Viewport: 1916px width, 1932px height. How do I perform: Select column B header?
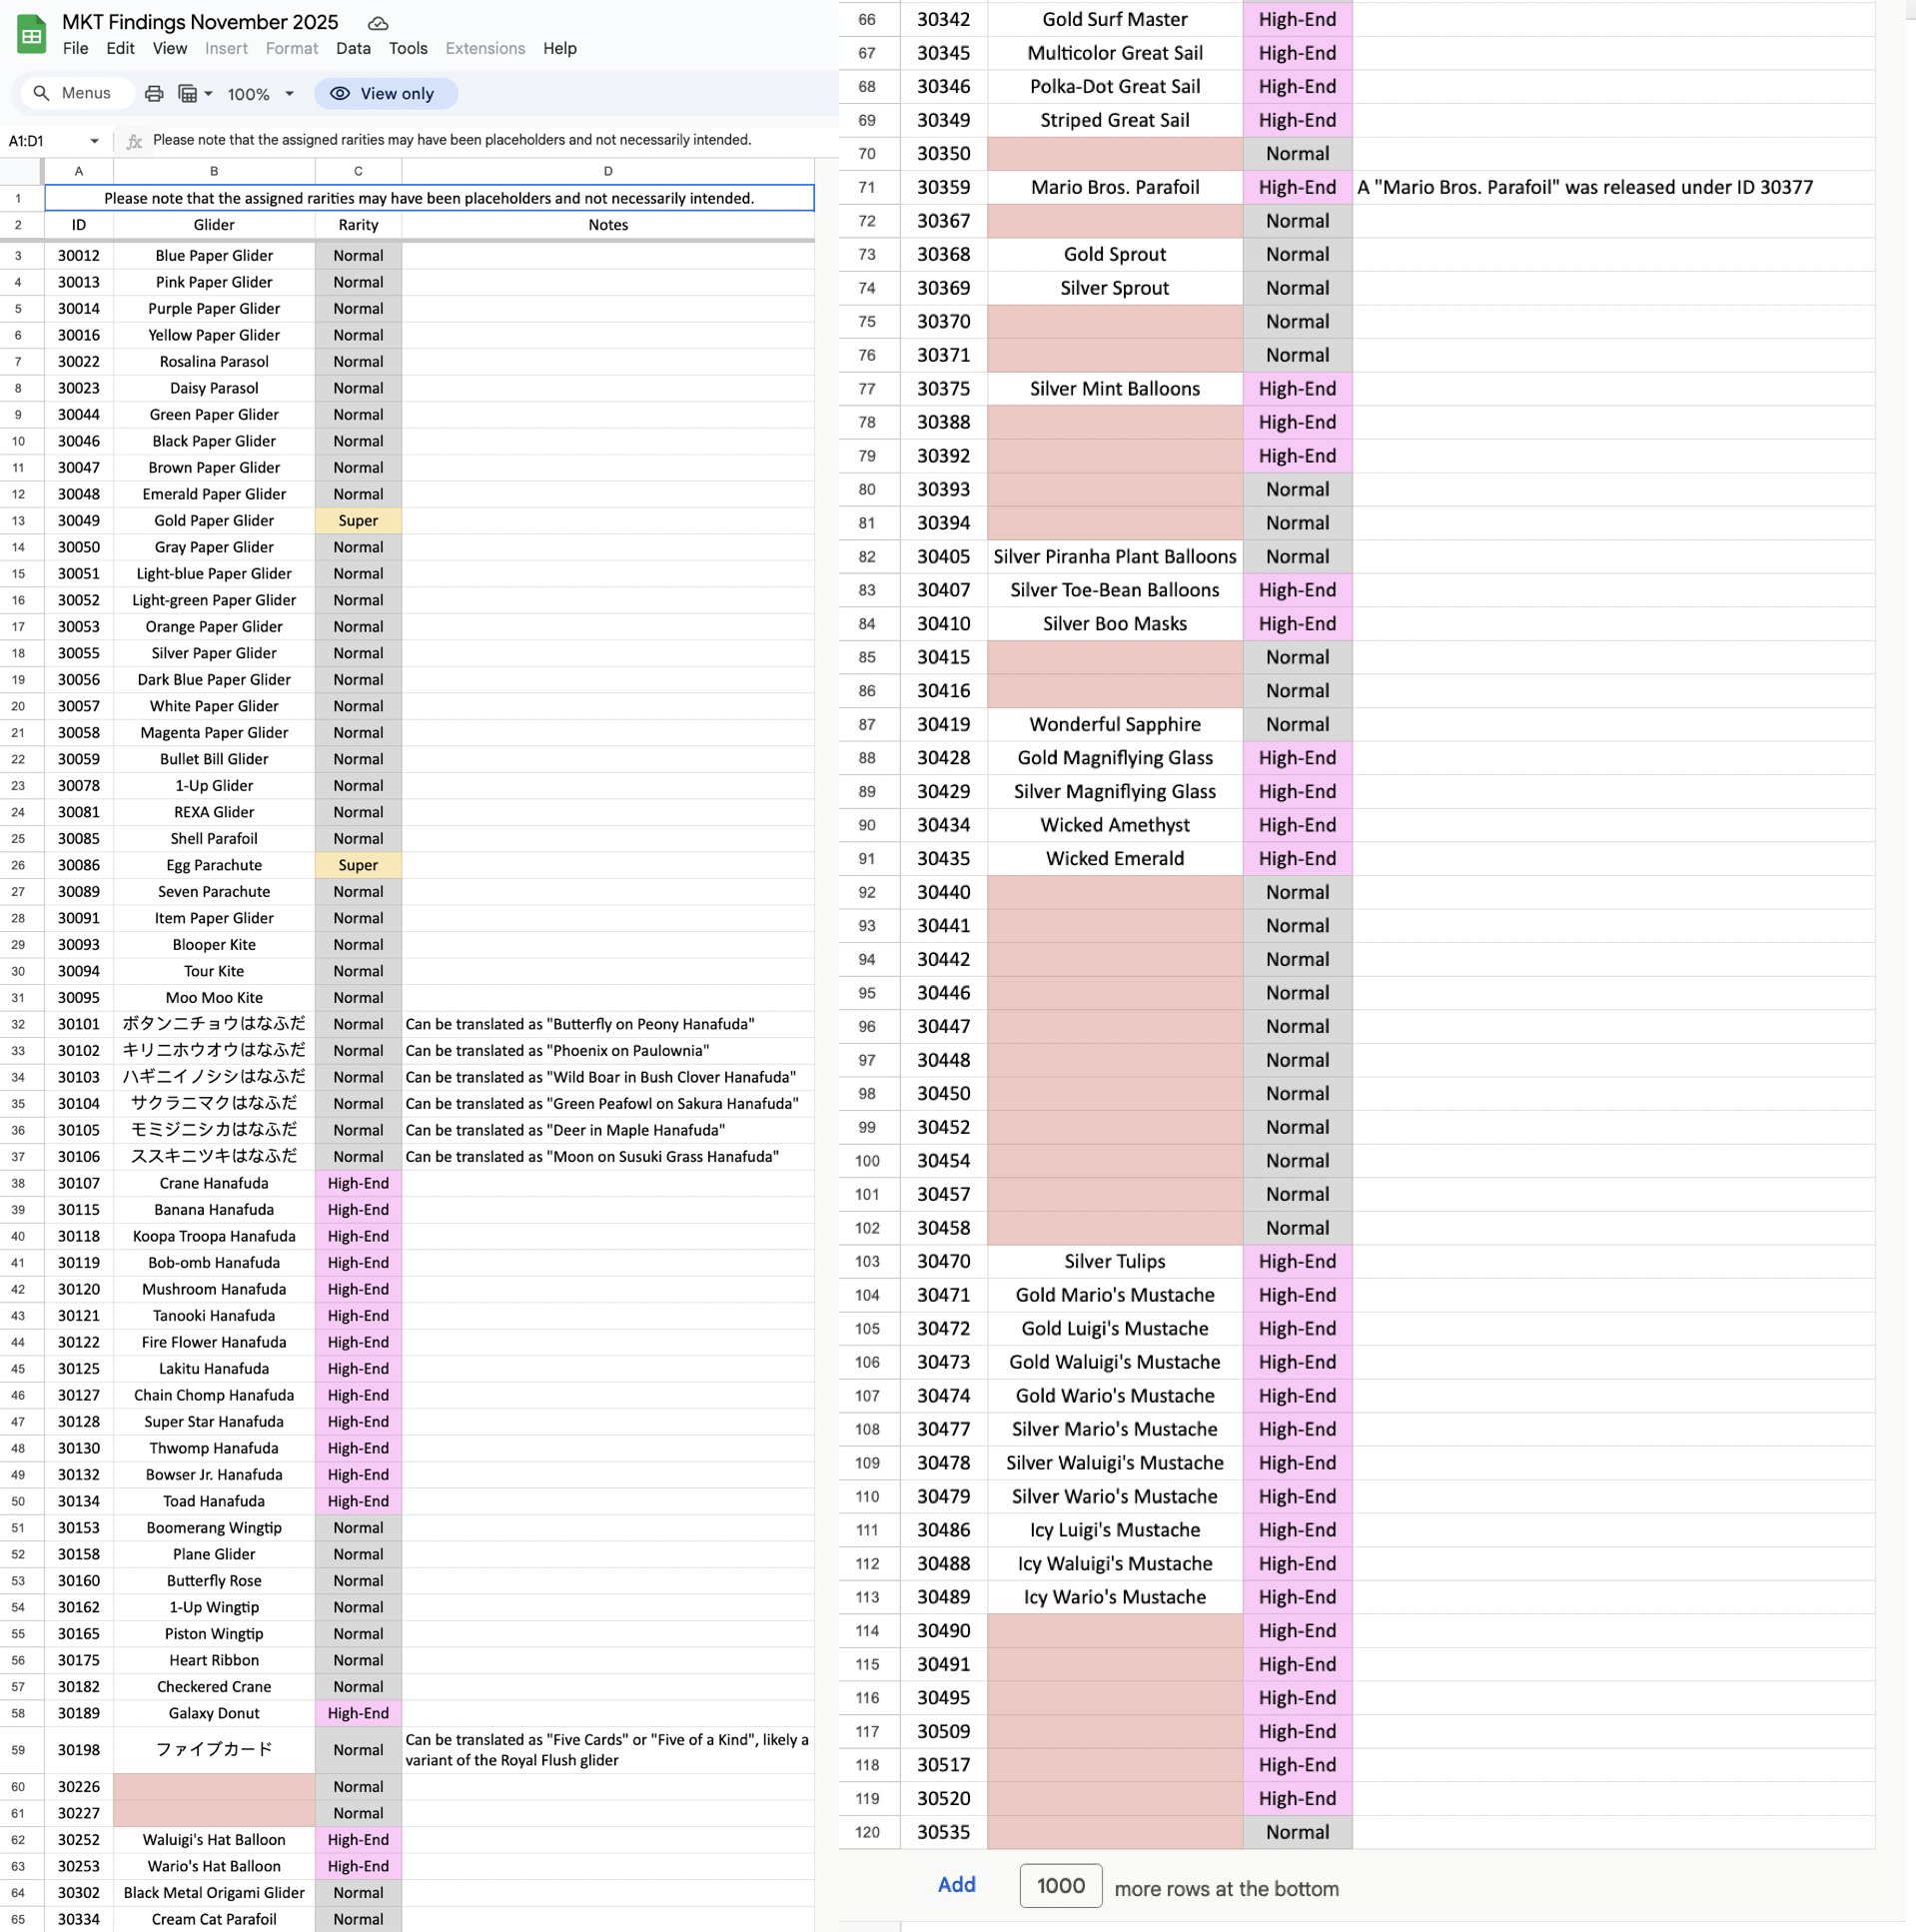(214, 171)
